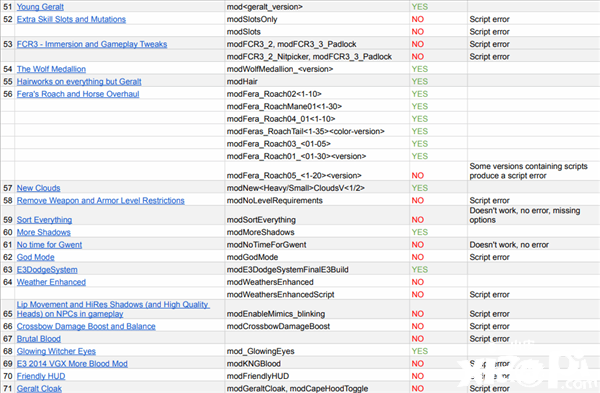The image size is (600, 393).
Task: Open the Weather Enhanced link
Action: (51, 282)
